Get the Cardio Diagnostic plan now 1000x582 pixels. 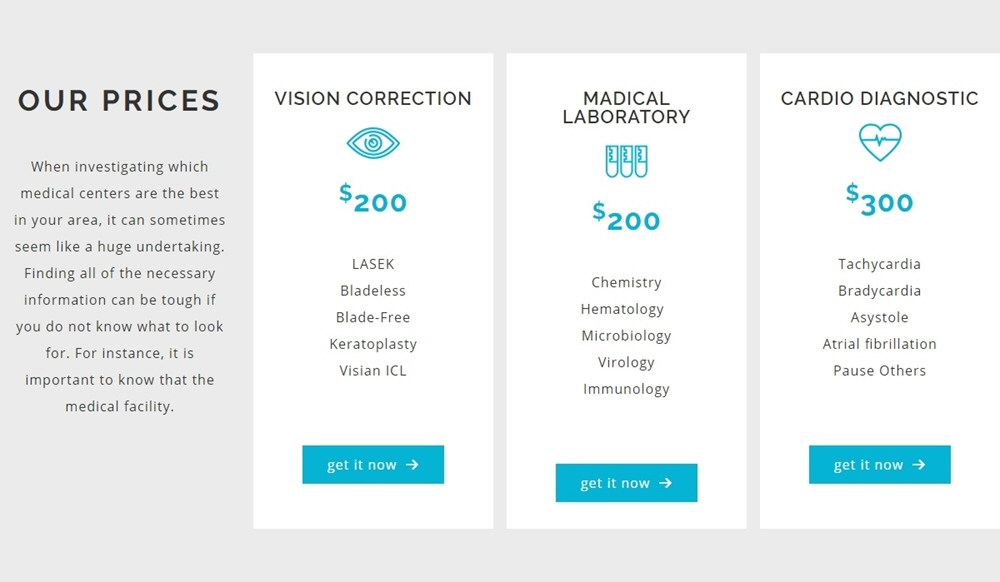(879, 465)
